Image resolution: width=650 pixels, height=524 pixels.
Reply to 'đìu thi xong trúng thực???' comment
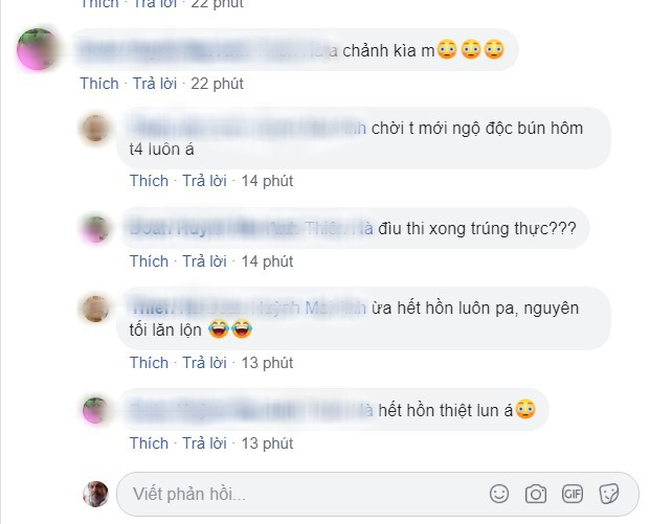(204, 262)
